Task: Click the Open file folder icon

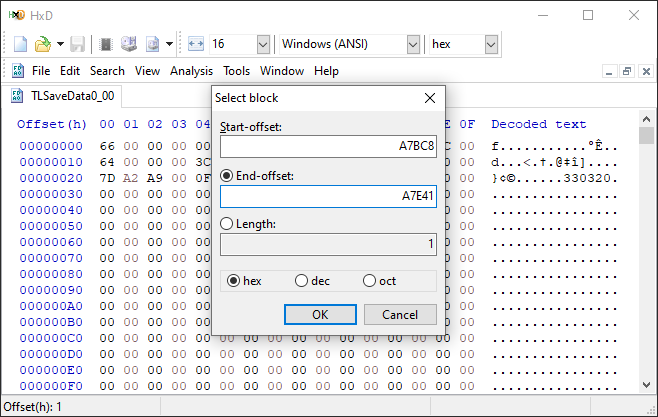Action: 43,44
